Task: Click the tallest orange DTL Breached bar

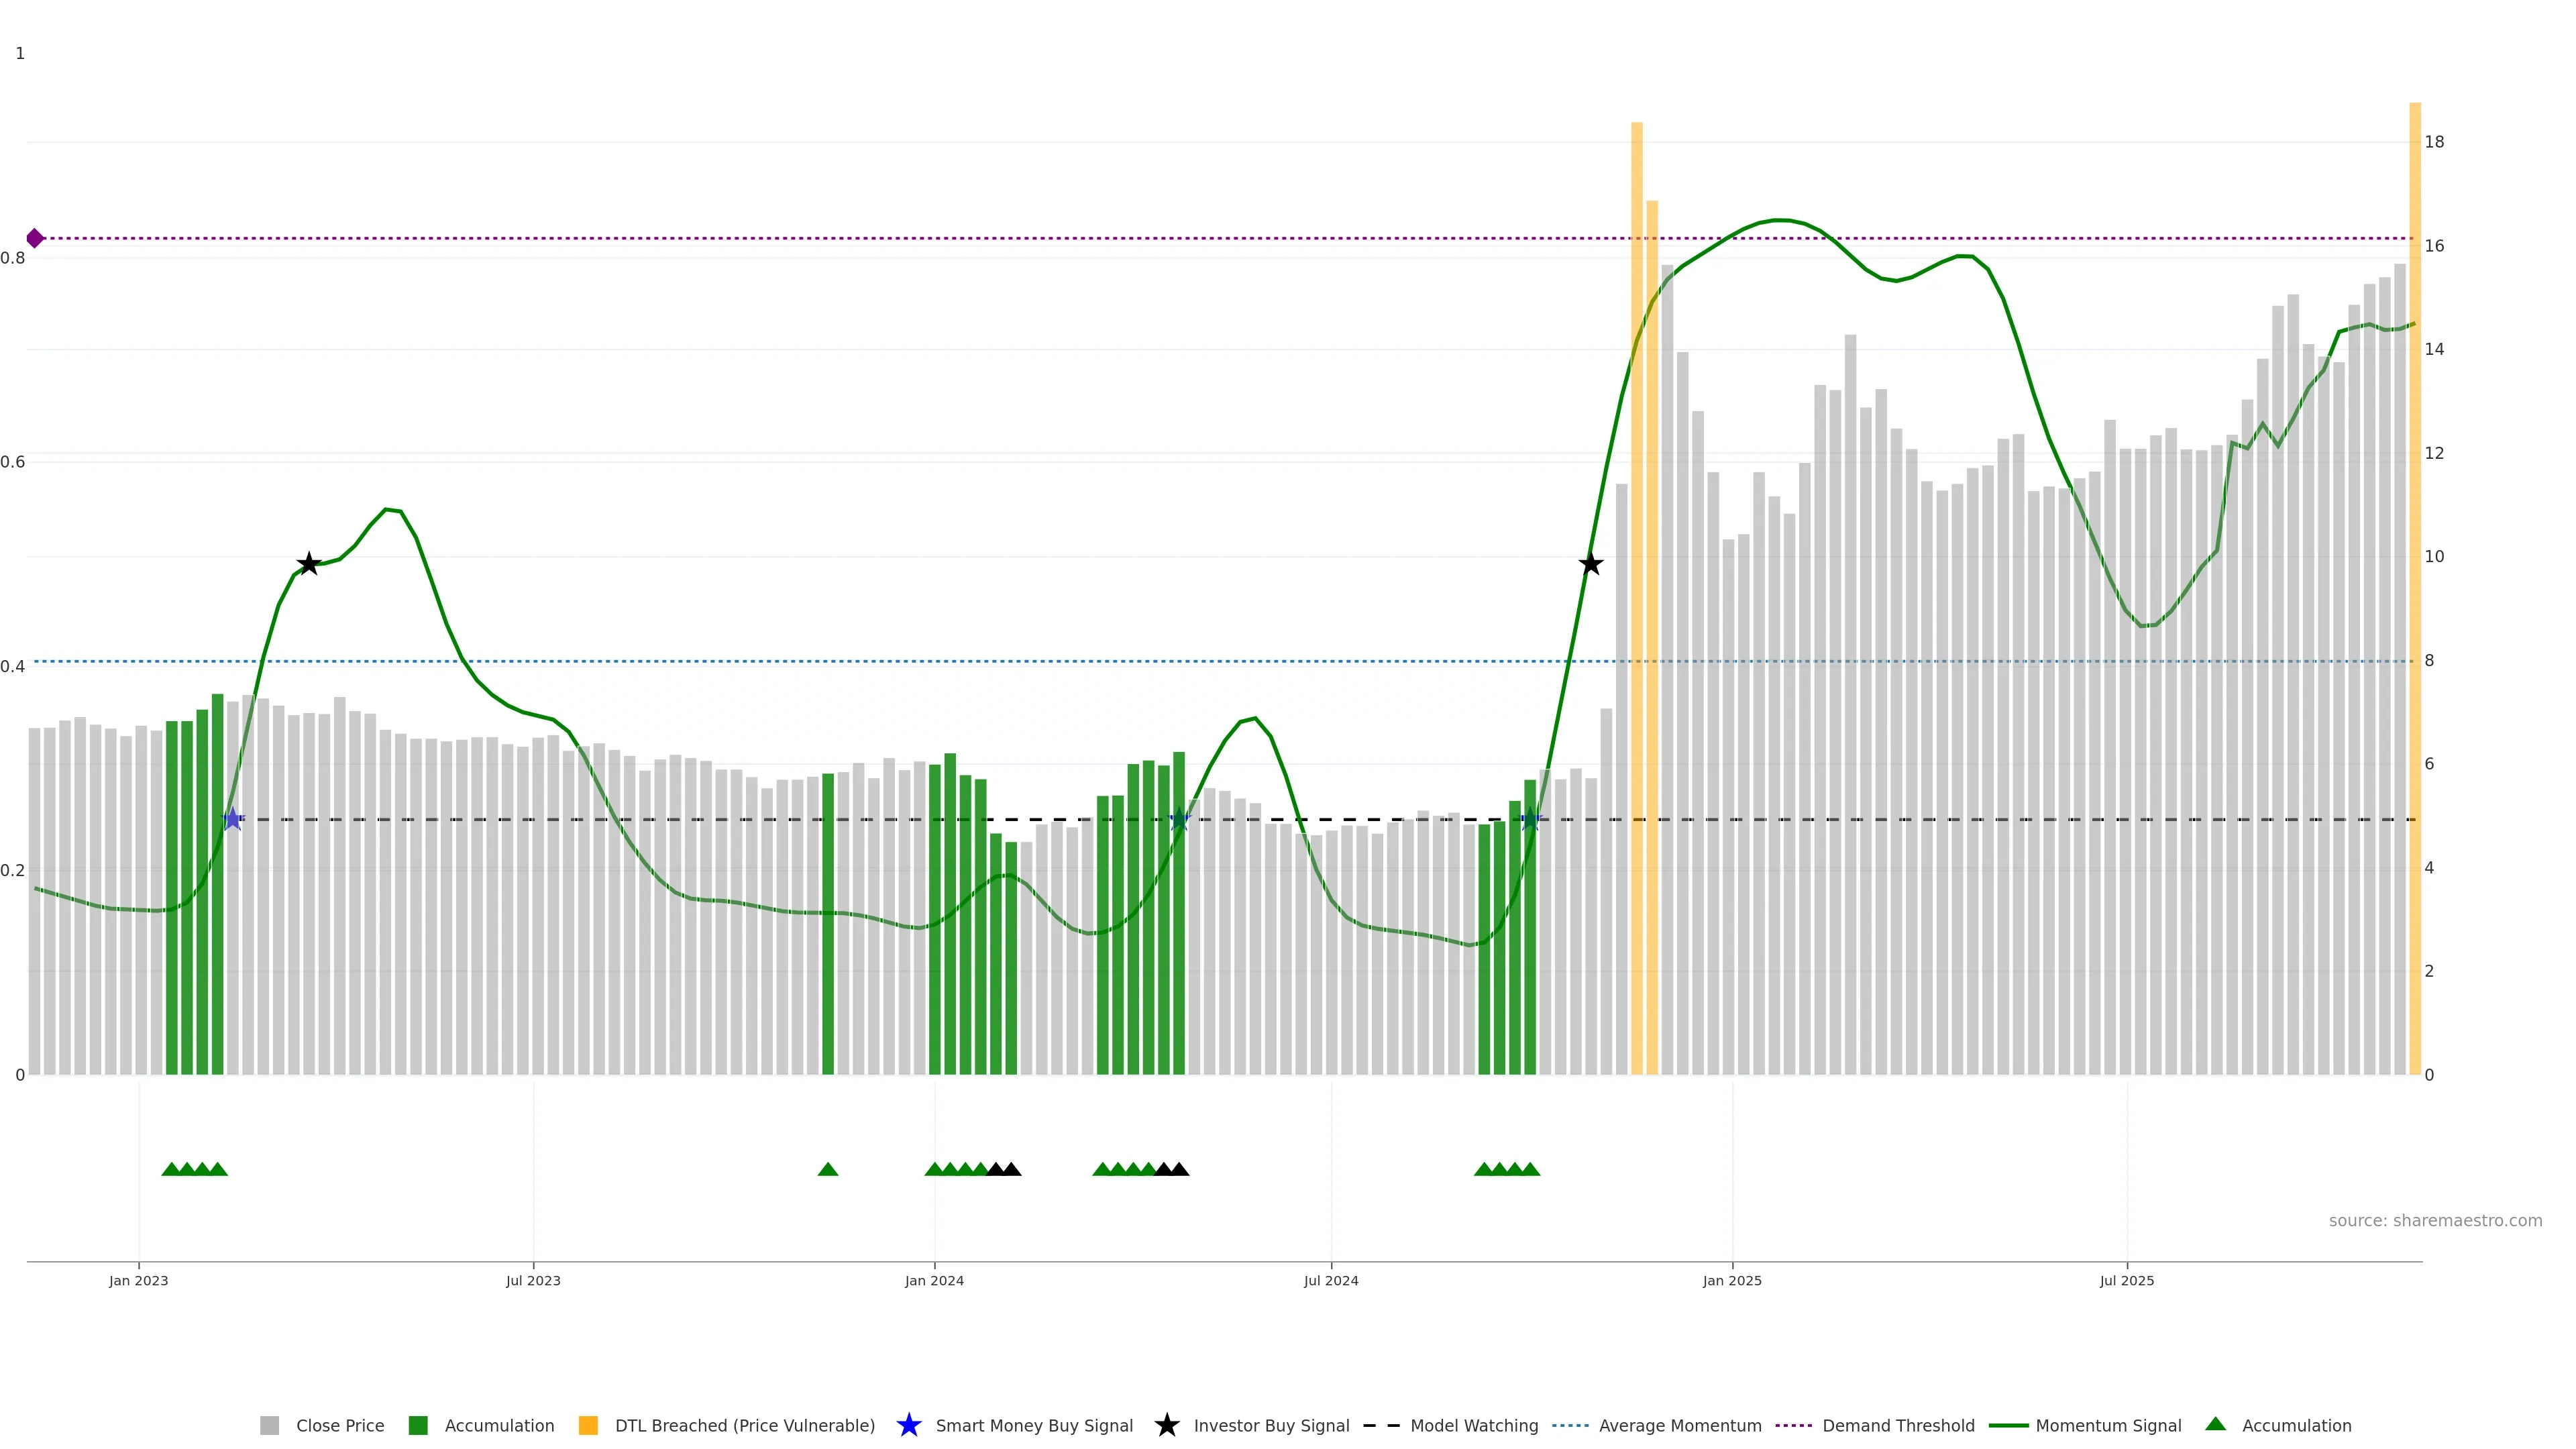Action: click(1637, 600)
